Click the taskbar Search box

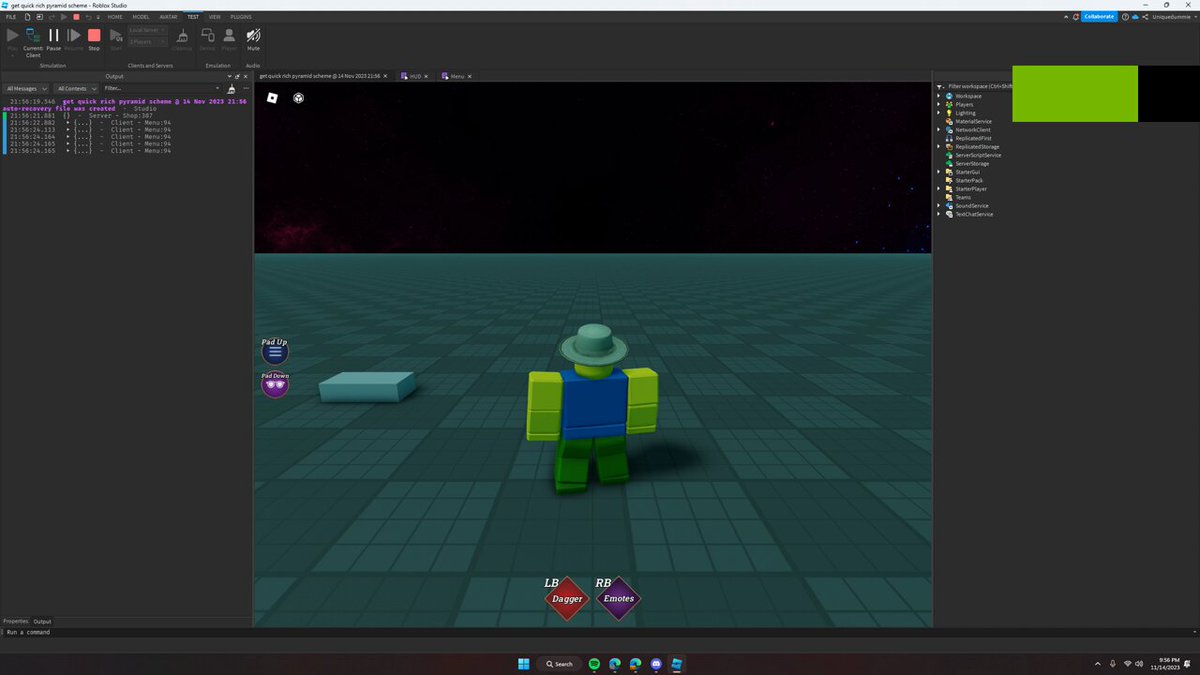pos(559,664)
